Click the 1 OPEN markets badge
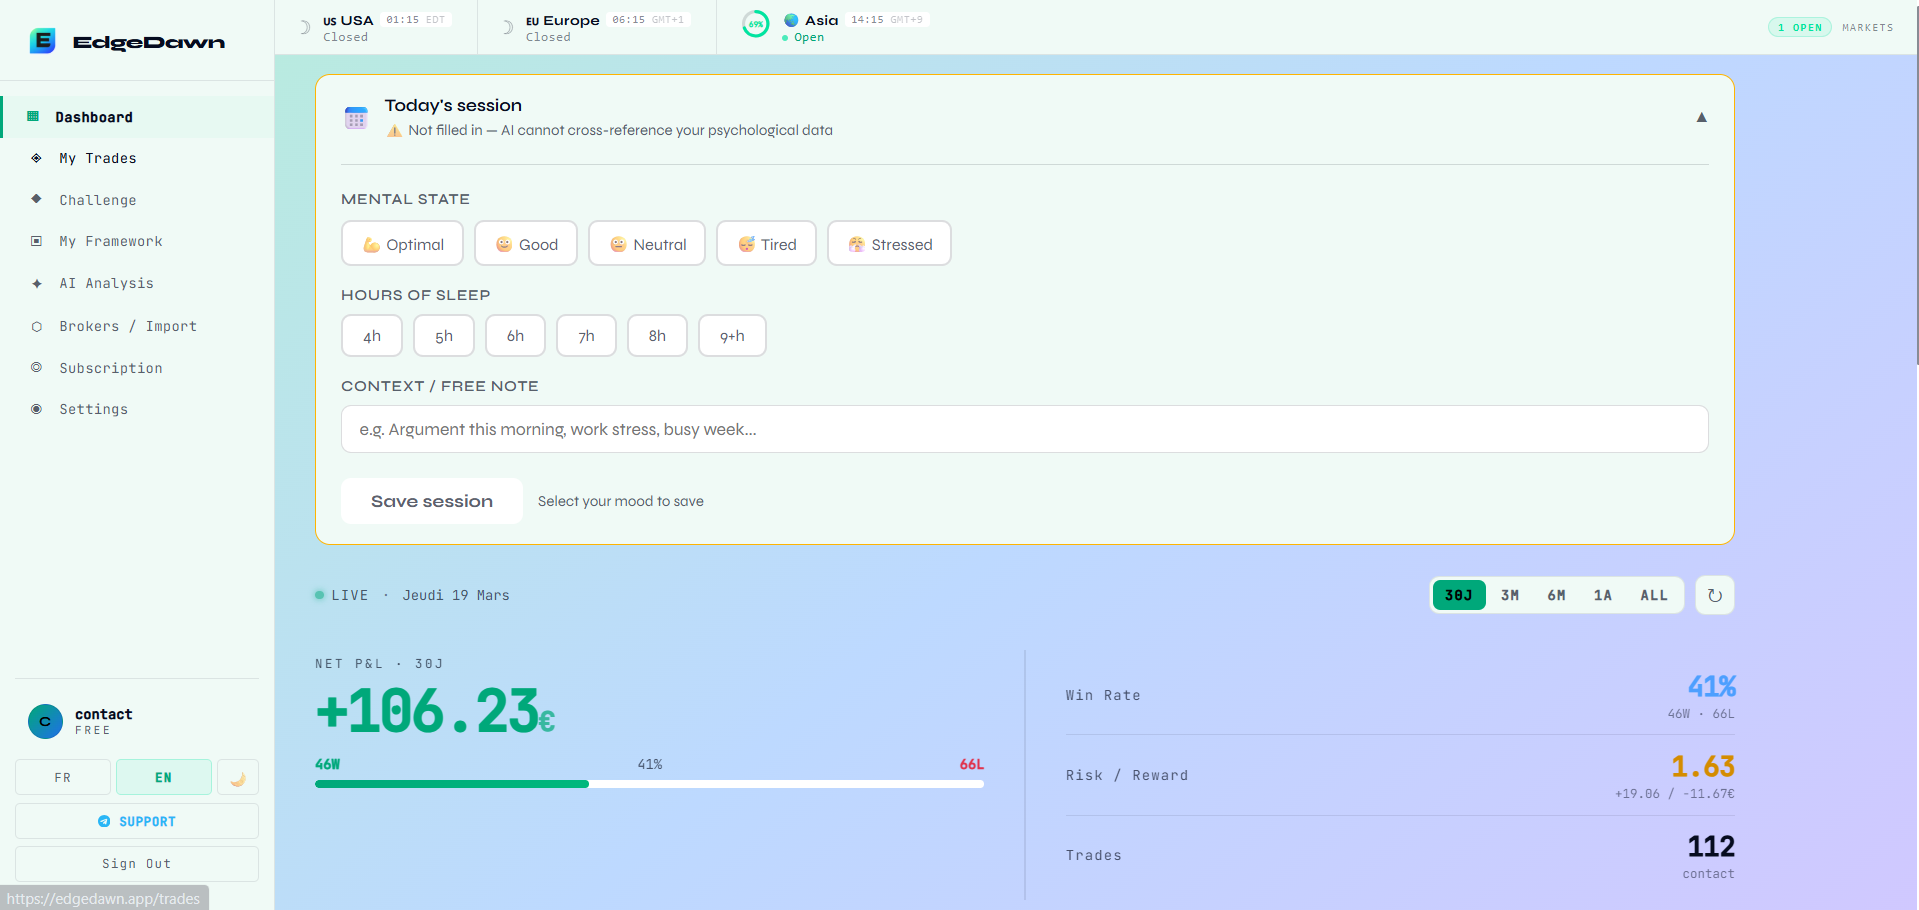The image size is (1919, 910). [1799, 27]
